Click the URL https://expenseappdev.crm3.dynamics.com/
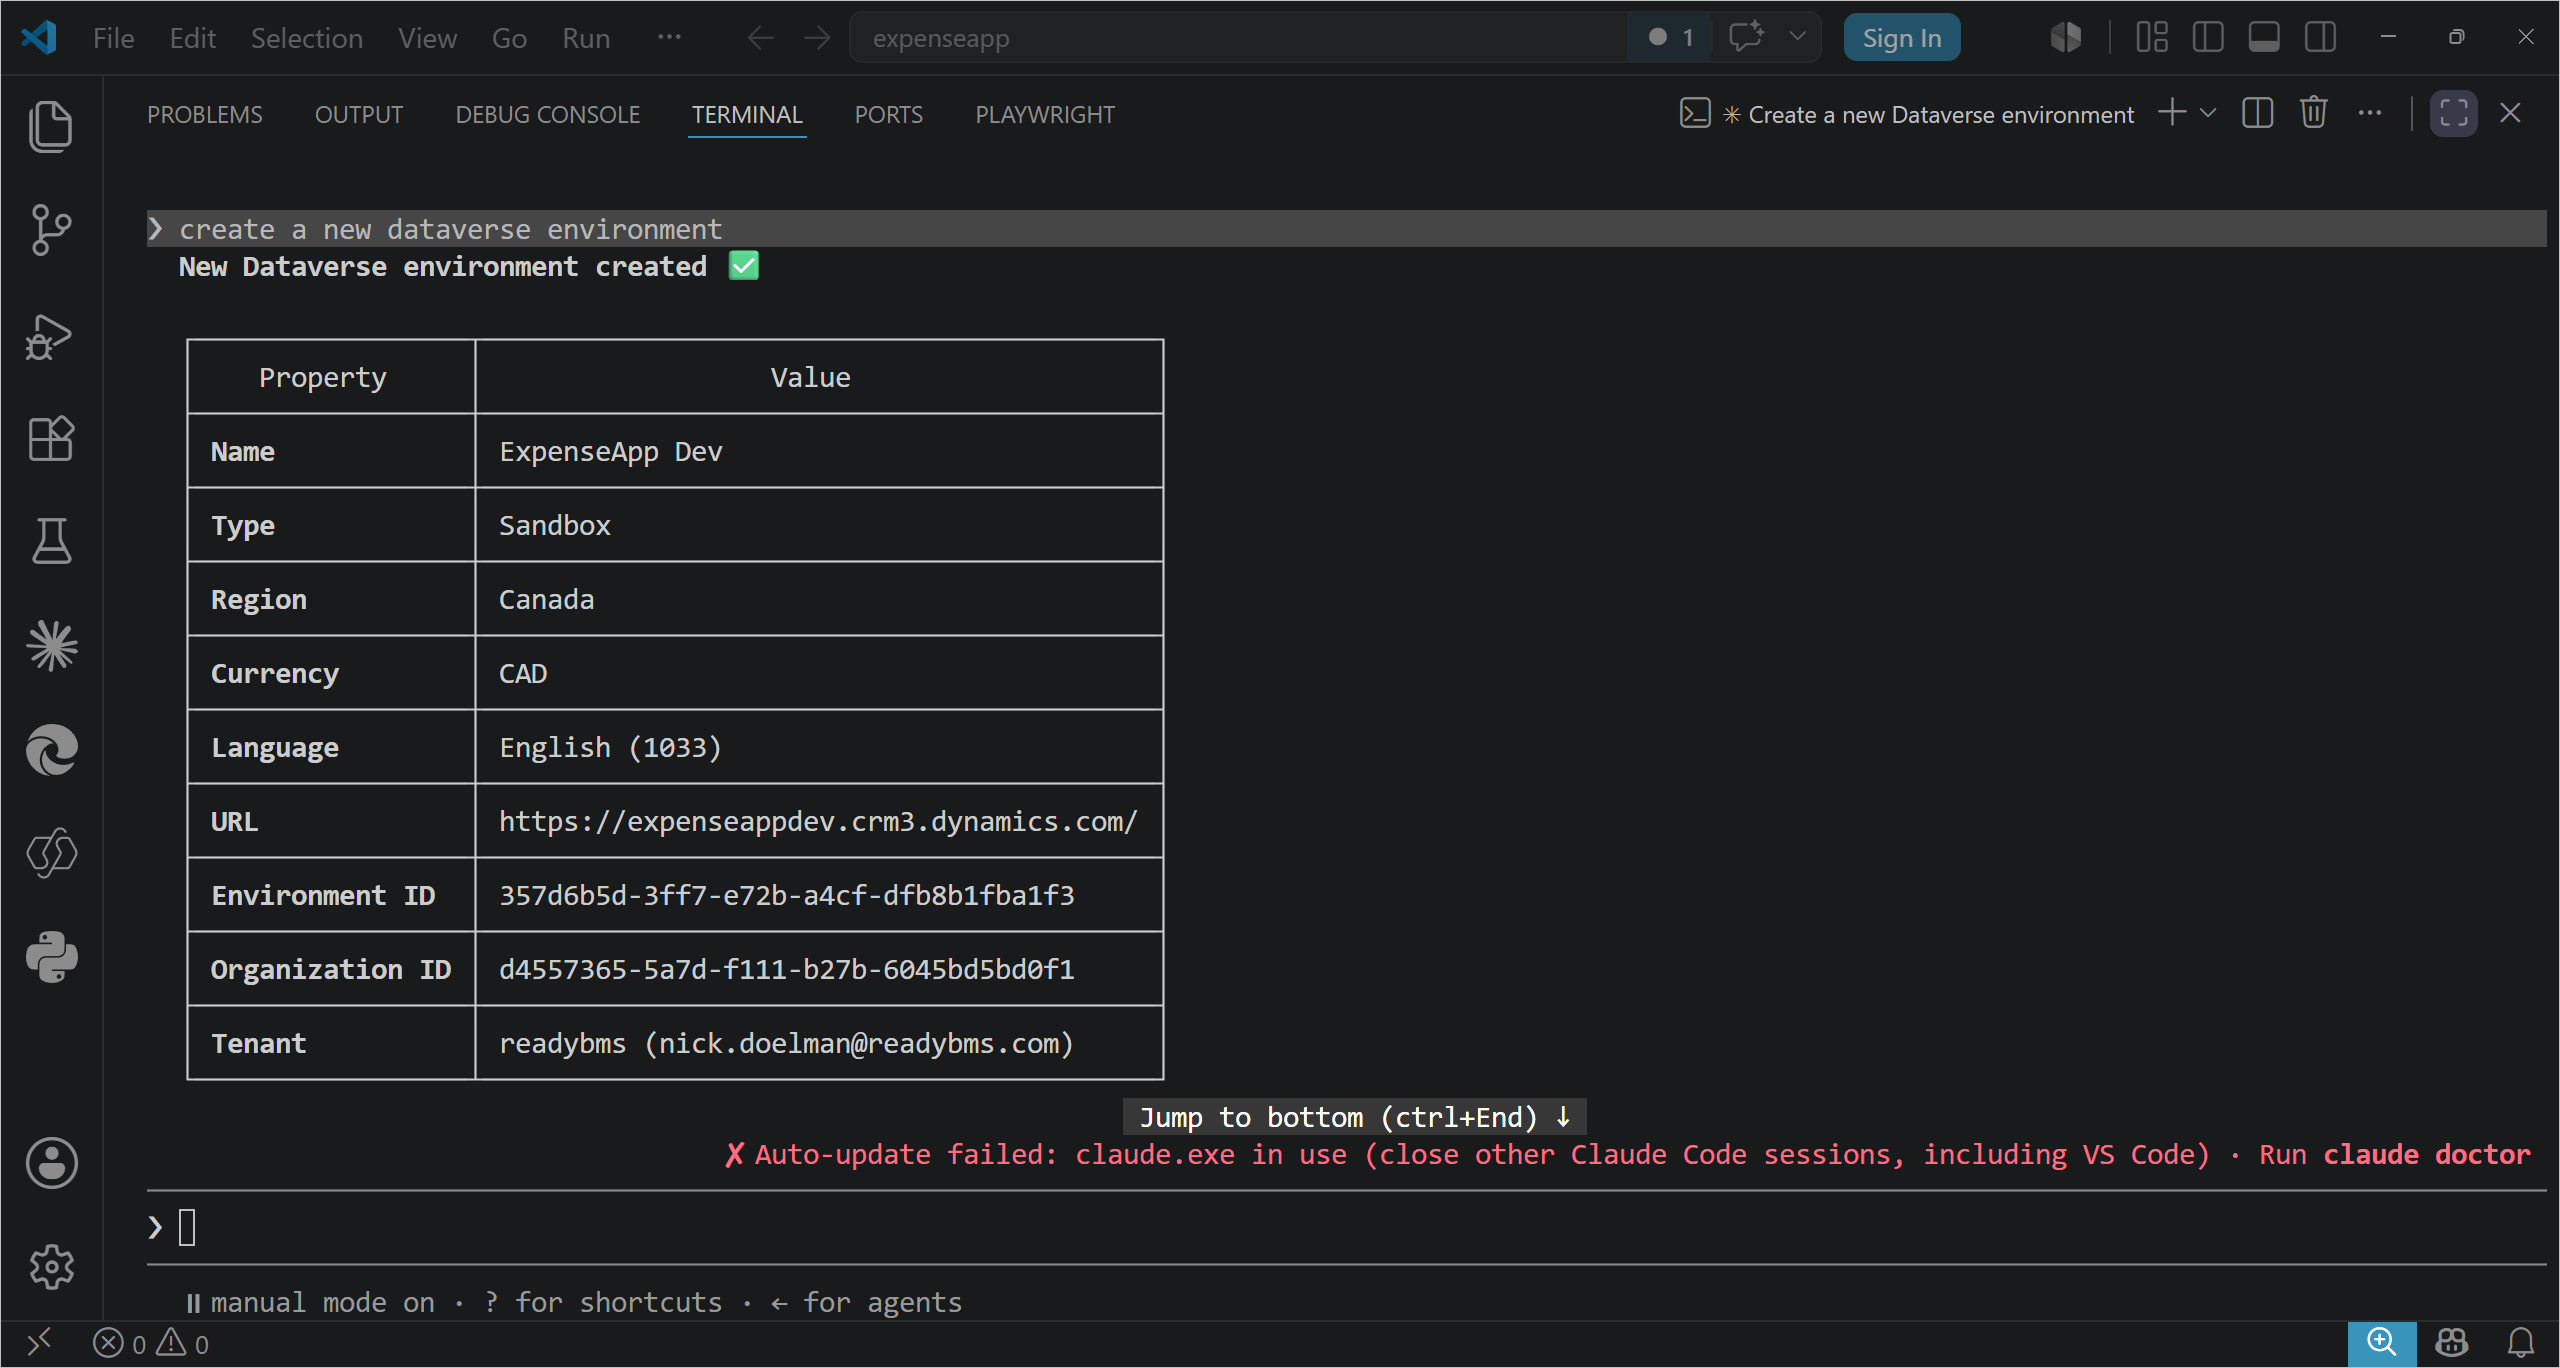The height and width of the screenshot is (1368, 2560). (818, 821)
